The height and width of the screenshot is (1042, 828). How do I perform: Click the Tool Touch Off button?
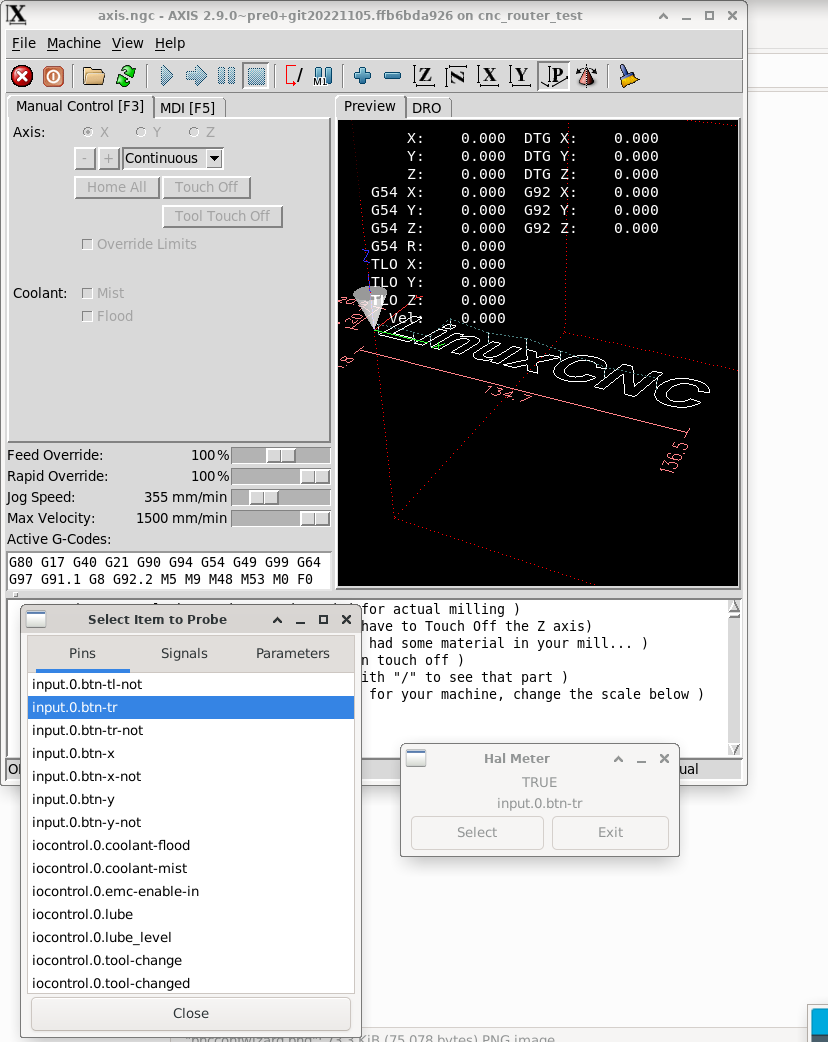[223, 216]
